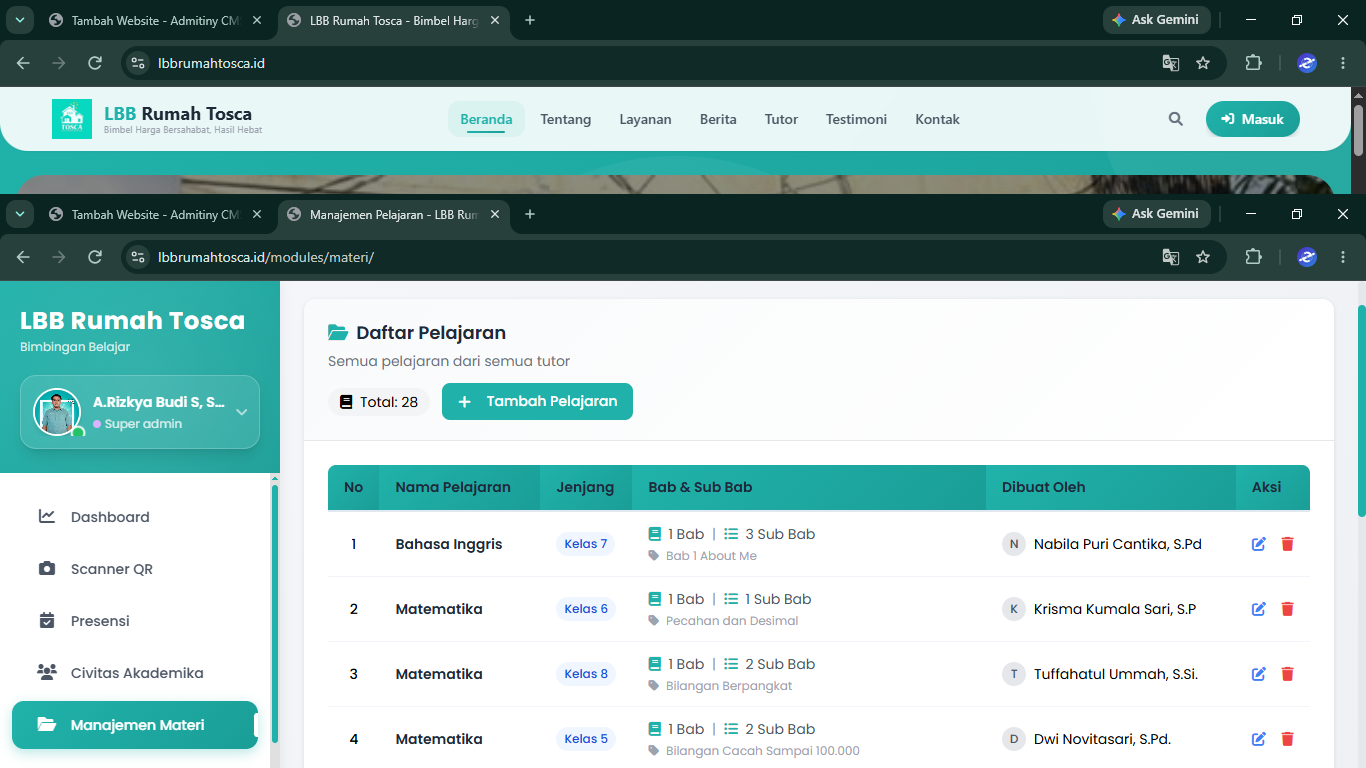This screenshot has height=768, width=1366.
Task: Expand the A.Rizkya Budi S profile dropdown
Action: (241, 412)
